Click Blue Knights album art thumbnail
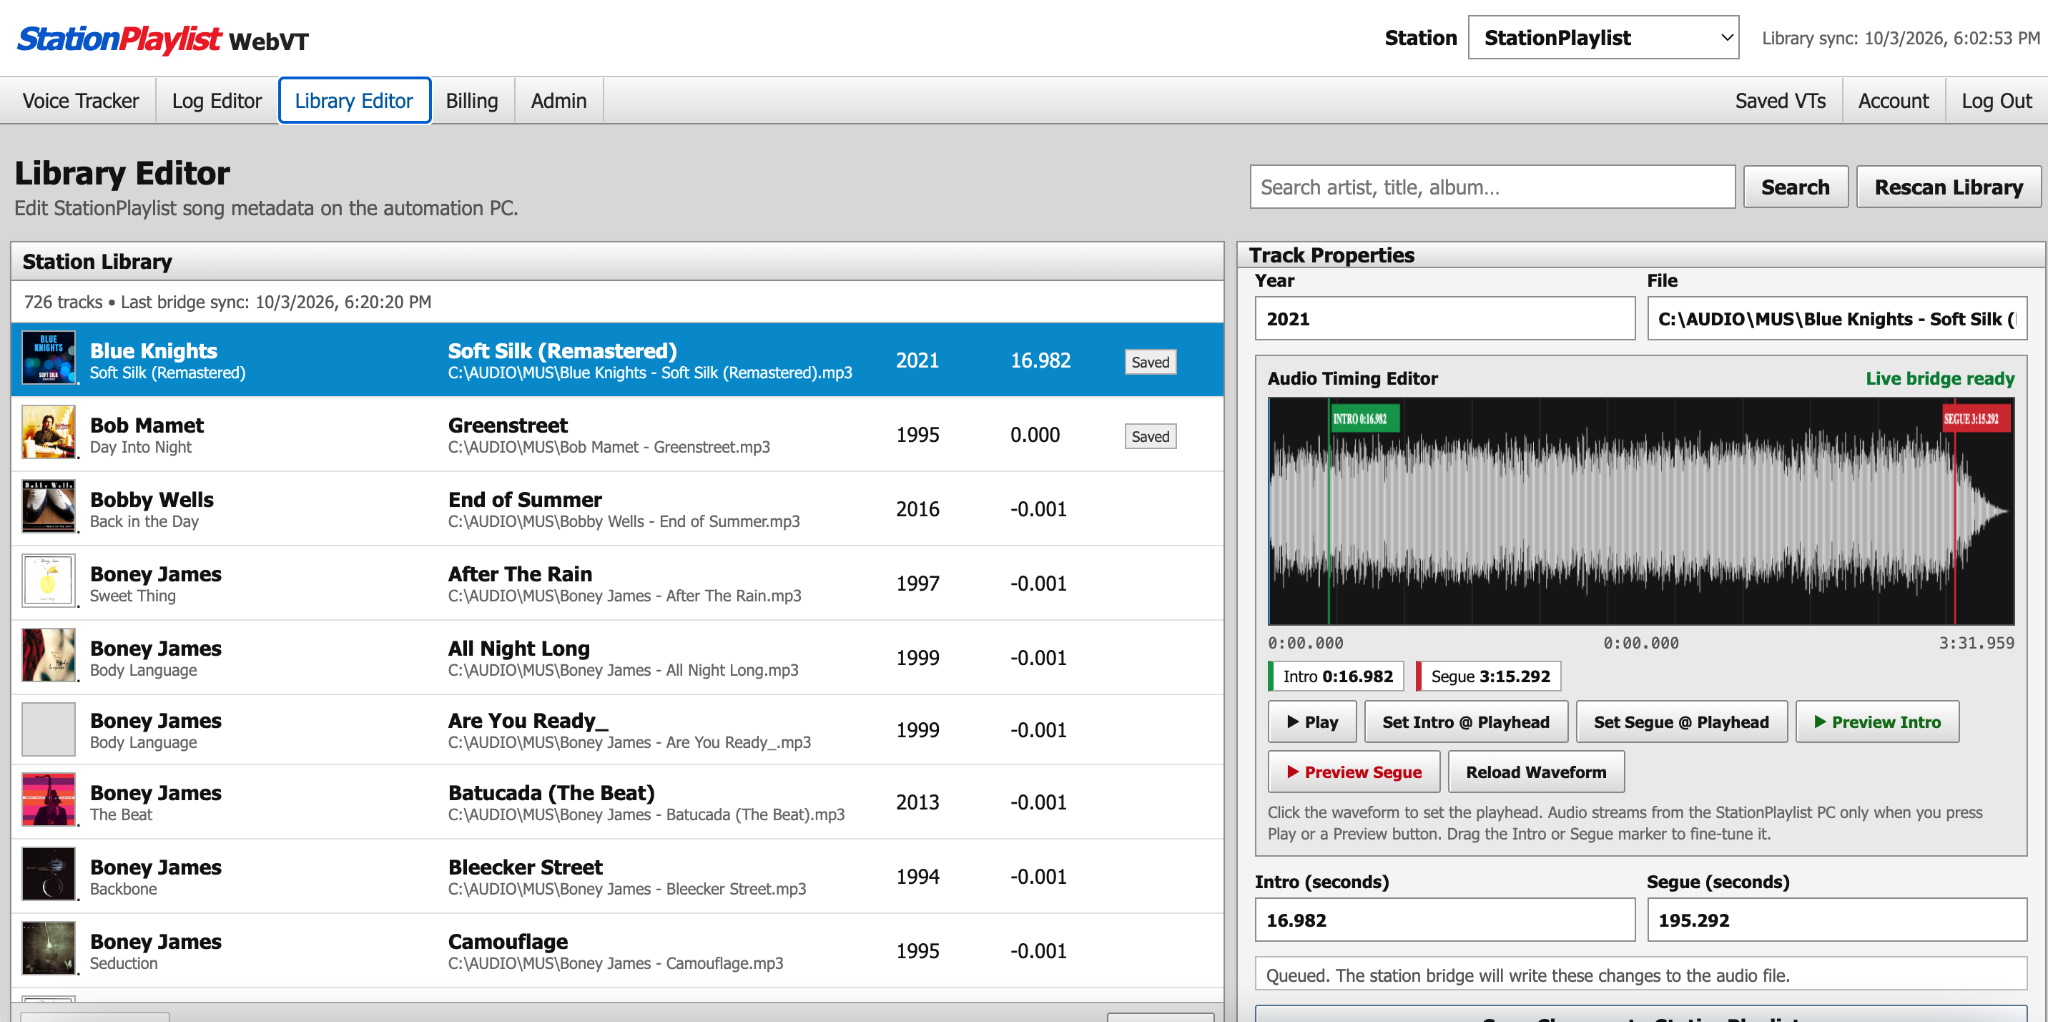The width and height of the screenshot is (2048, 1022). tap(49, 359)
